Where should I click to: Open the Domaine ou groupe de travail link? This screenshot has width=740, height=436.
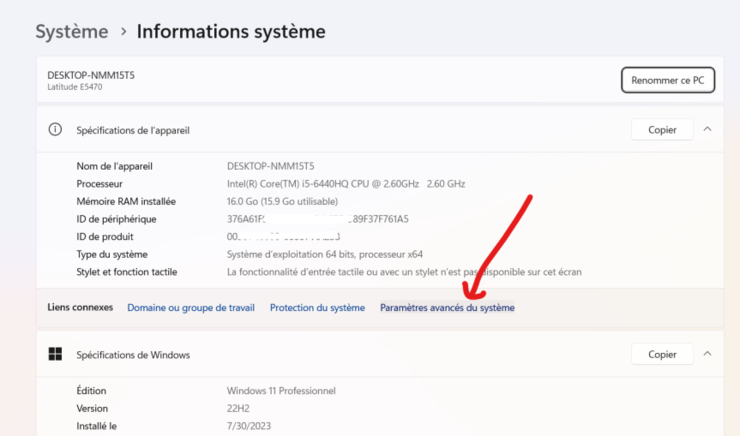pos(190,308)
